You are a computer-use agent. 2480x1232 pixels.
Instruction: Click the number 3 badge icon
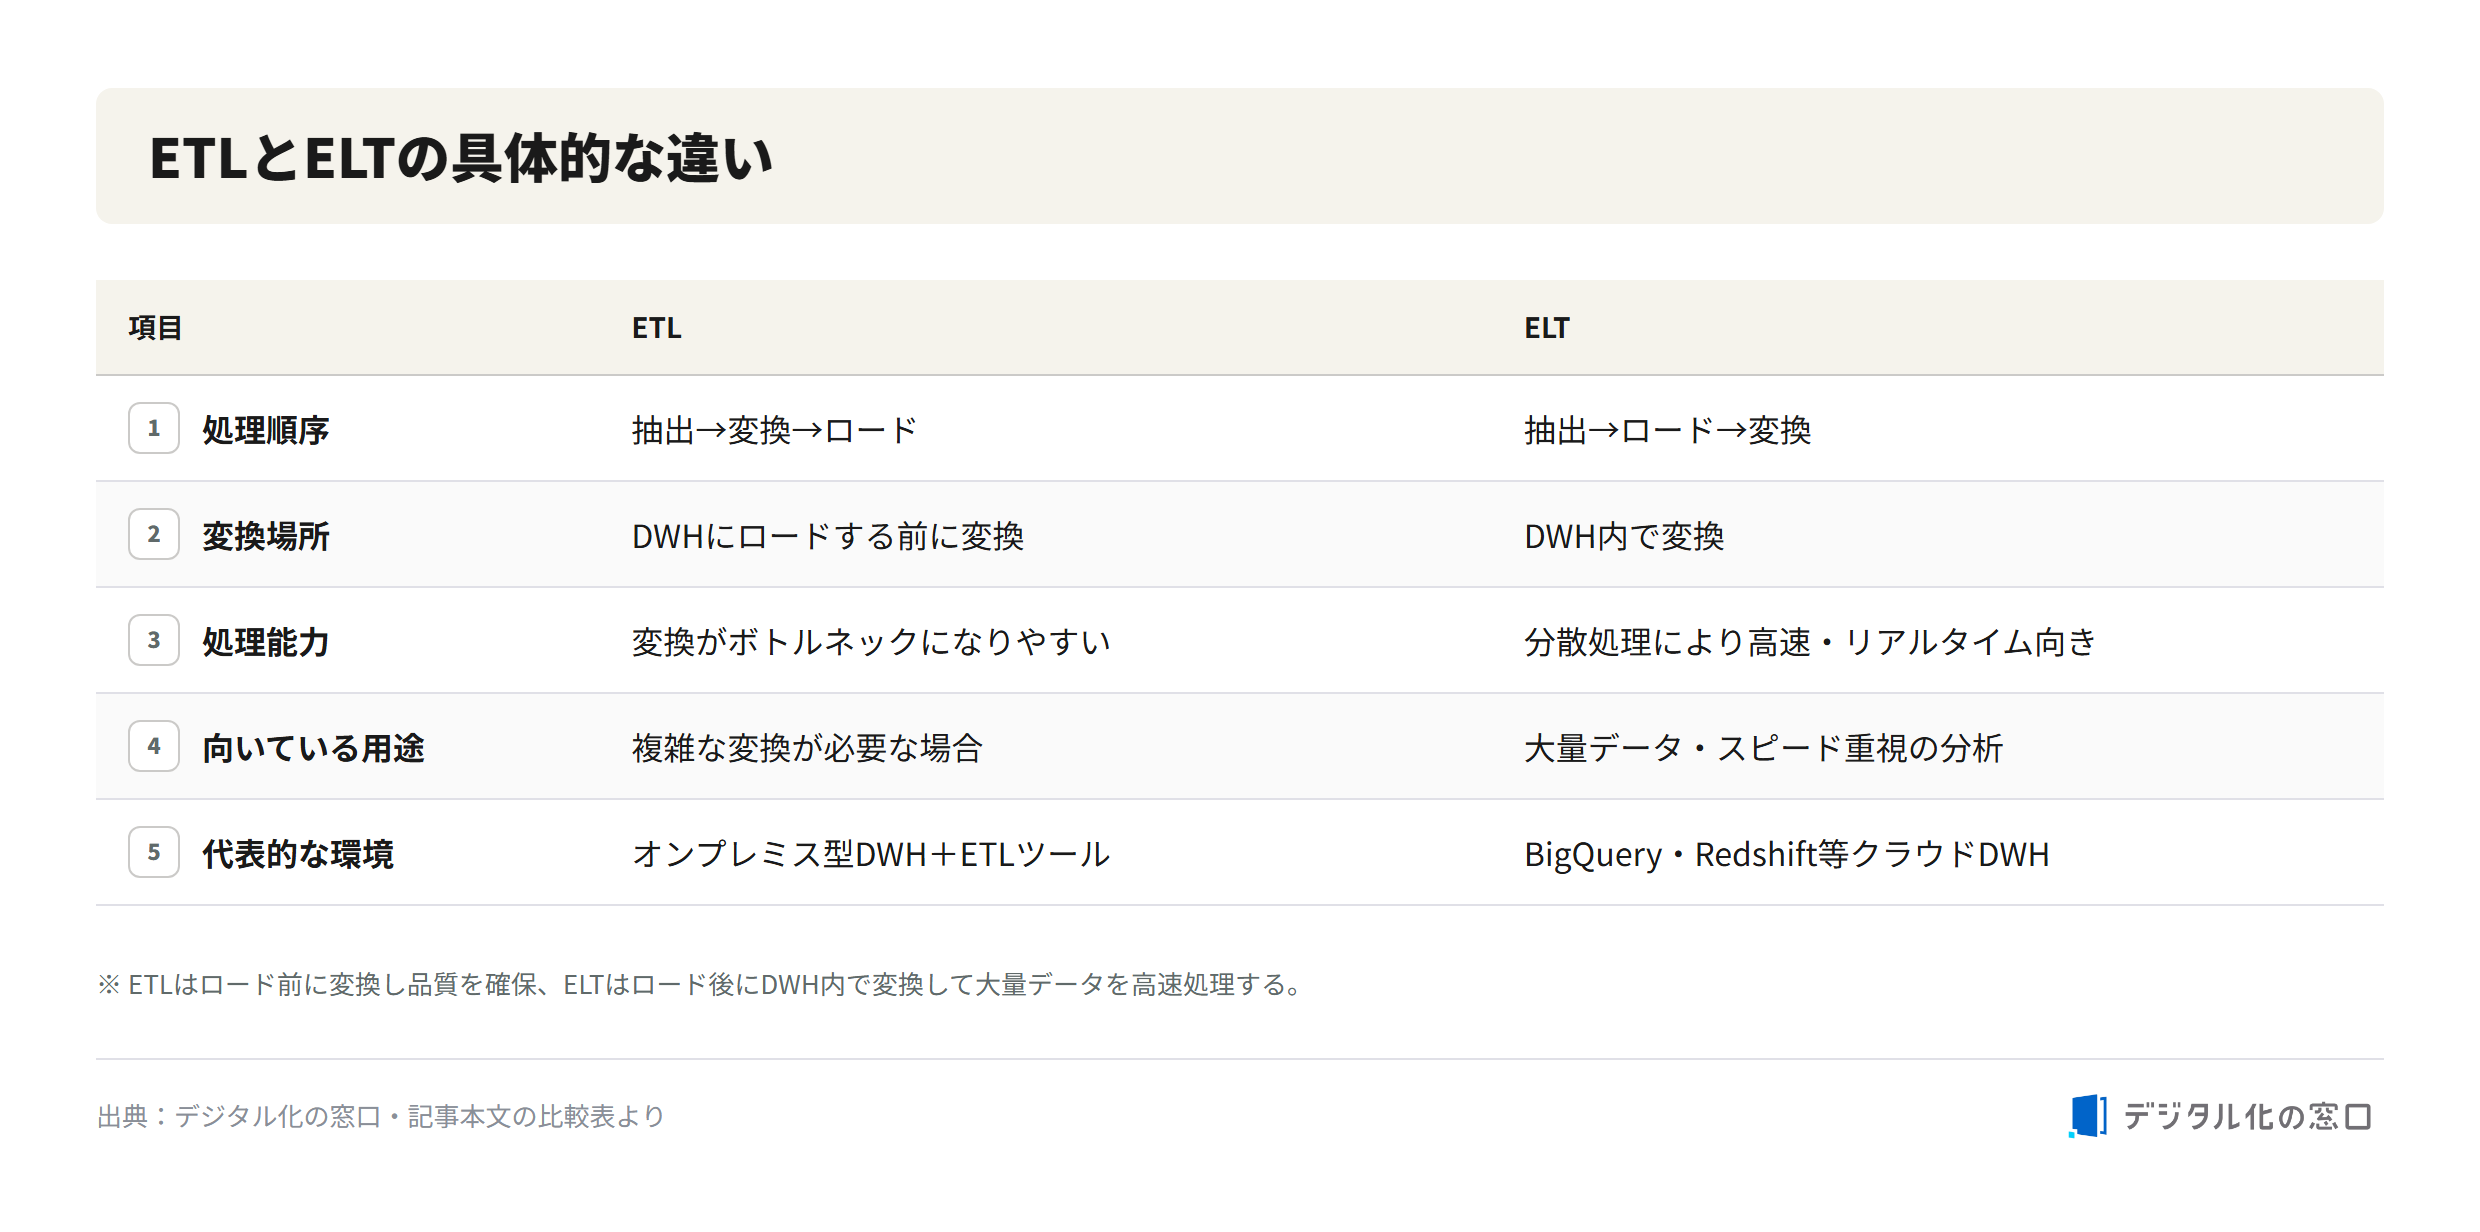[154, 640]
